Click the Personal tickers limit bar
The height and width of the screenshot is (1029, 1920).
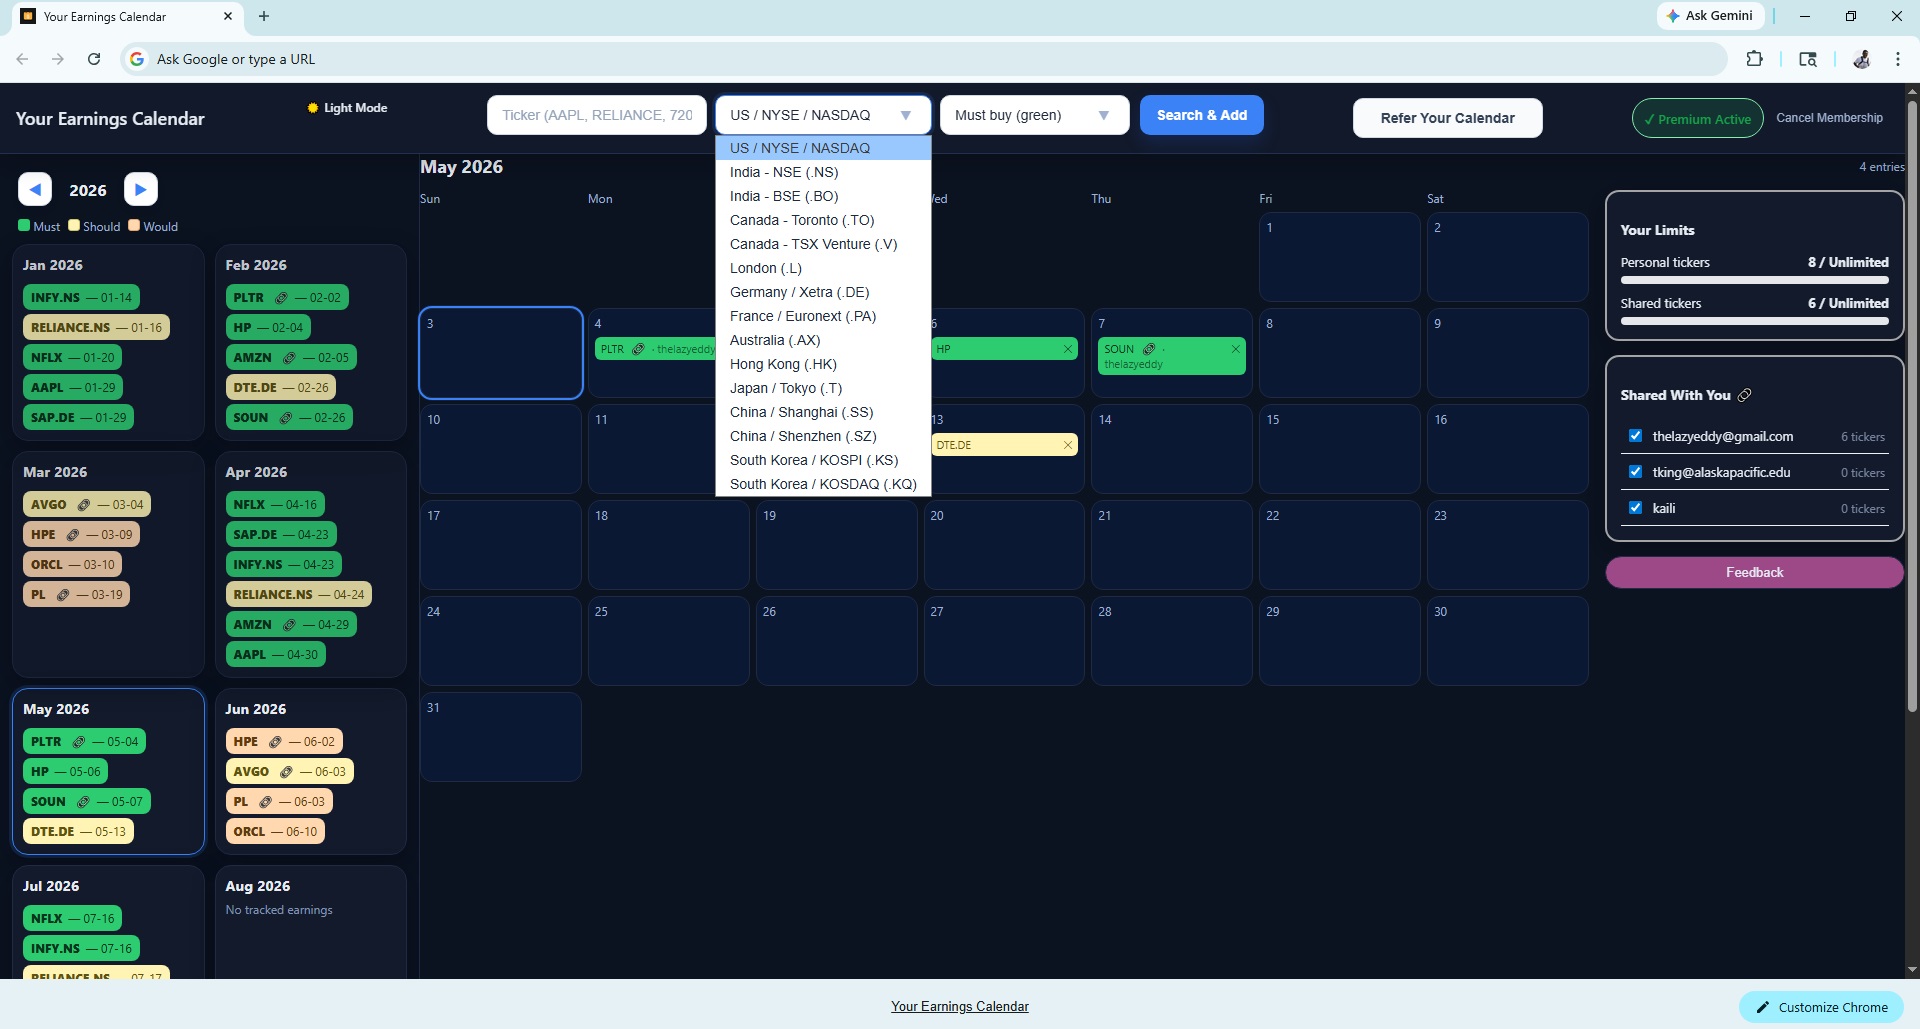click(x=1754, y=281)
